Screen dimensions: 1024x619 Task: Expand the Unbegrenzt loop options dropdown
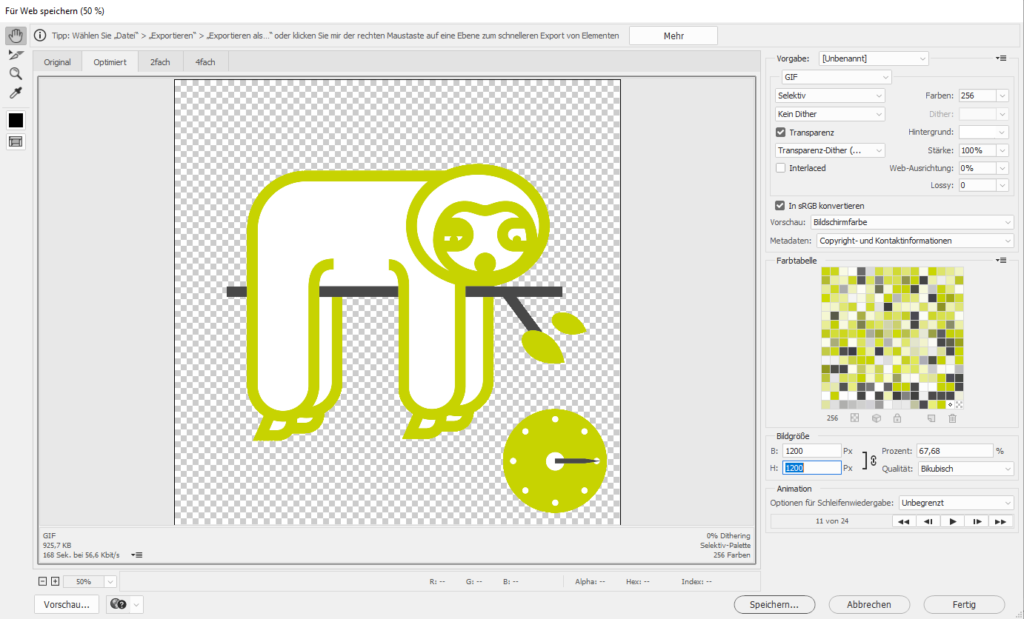956,503
